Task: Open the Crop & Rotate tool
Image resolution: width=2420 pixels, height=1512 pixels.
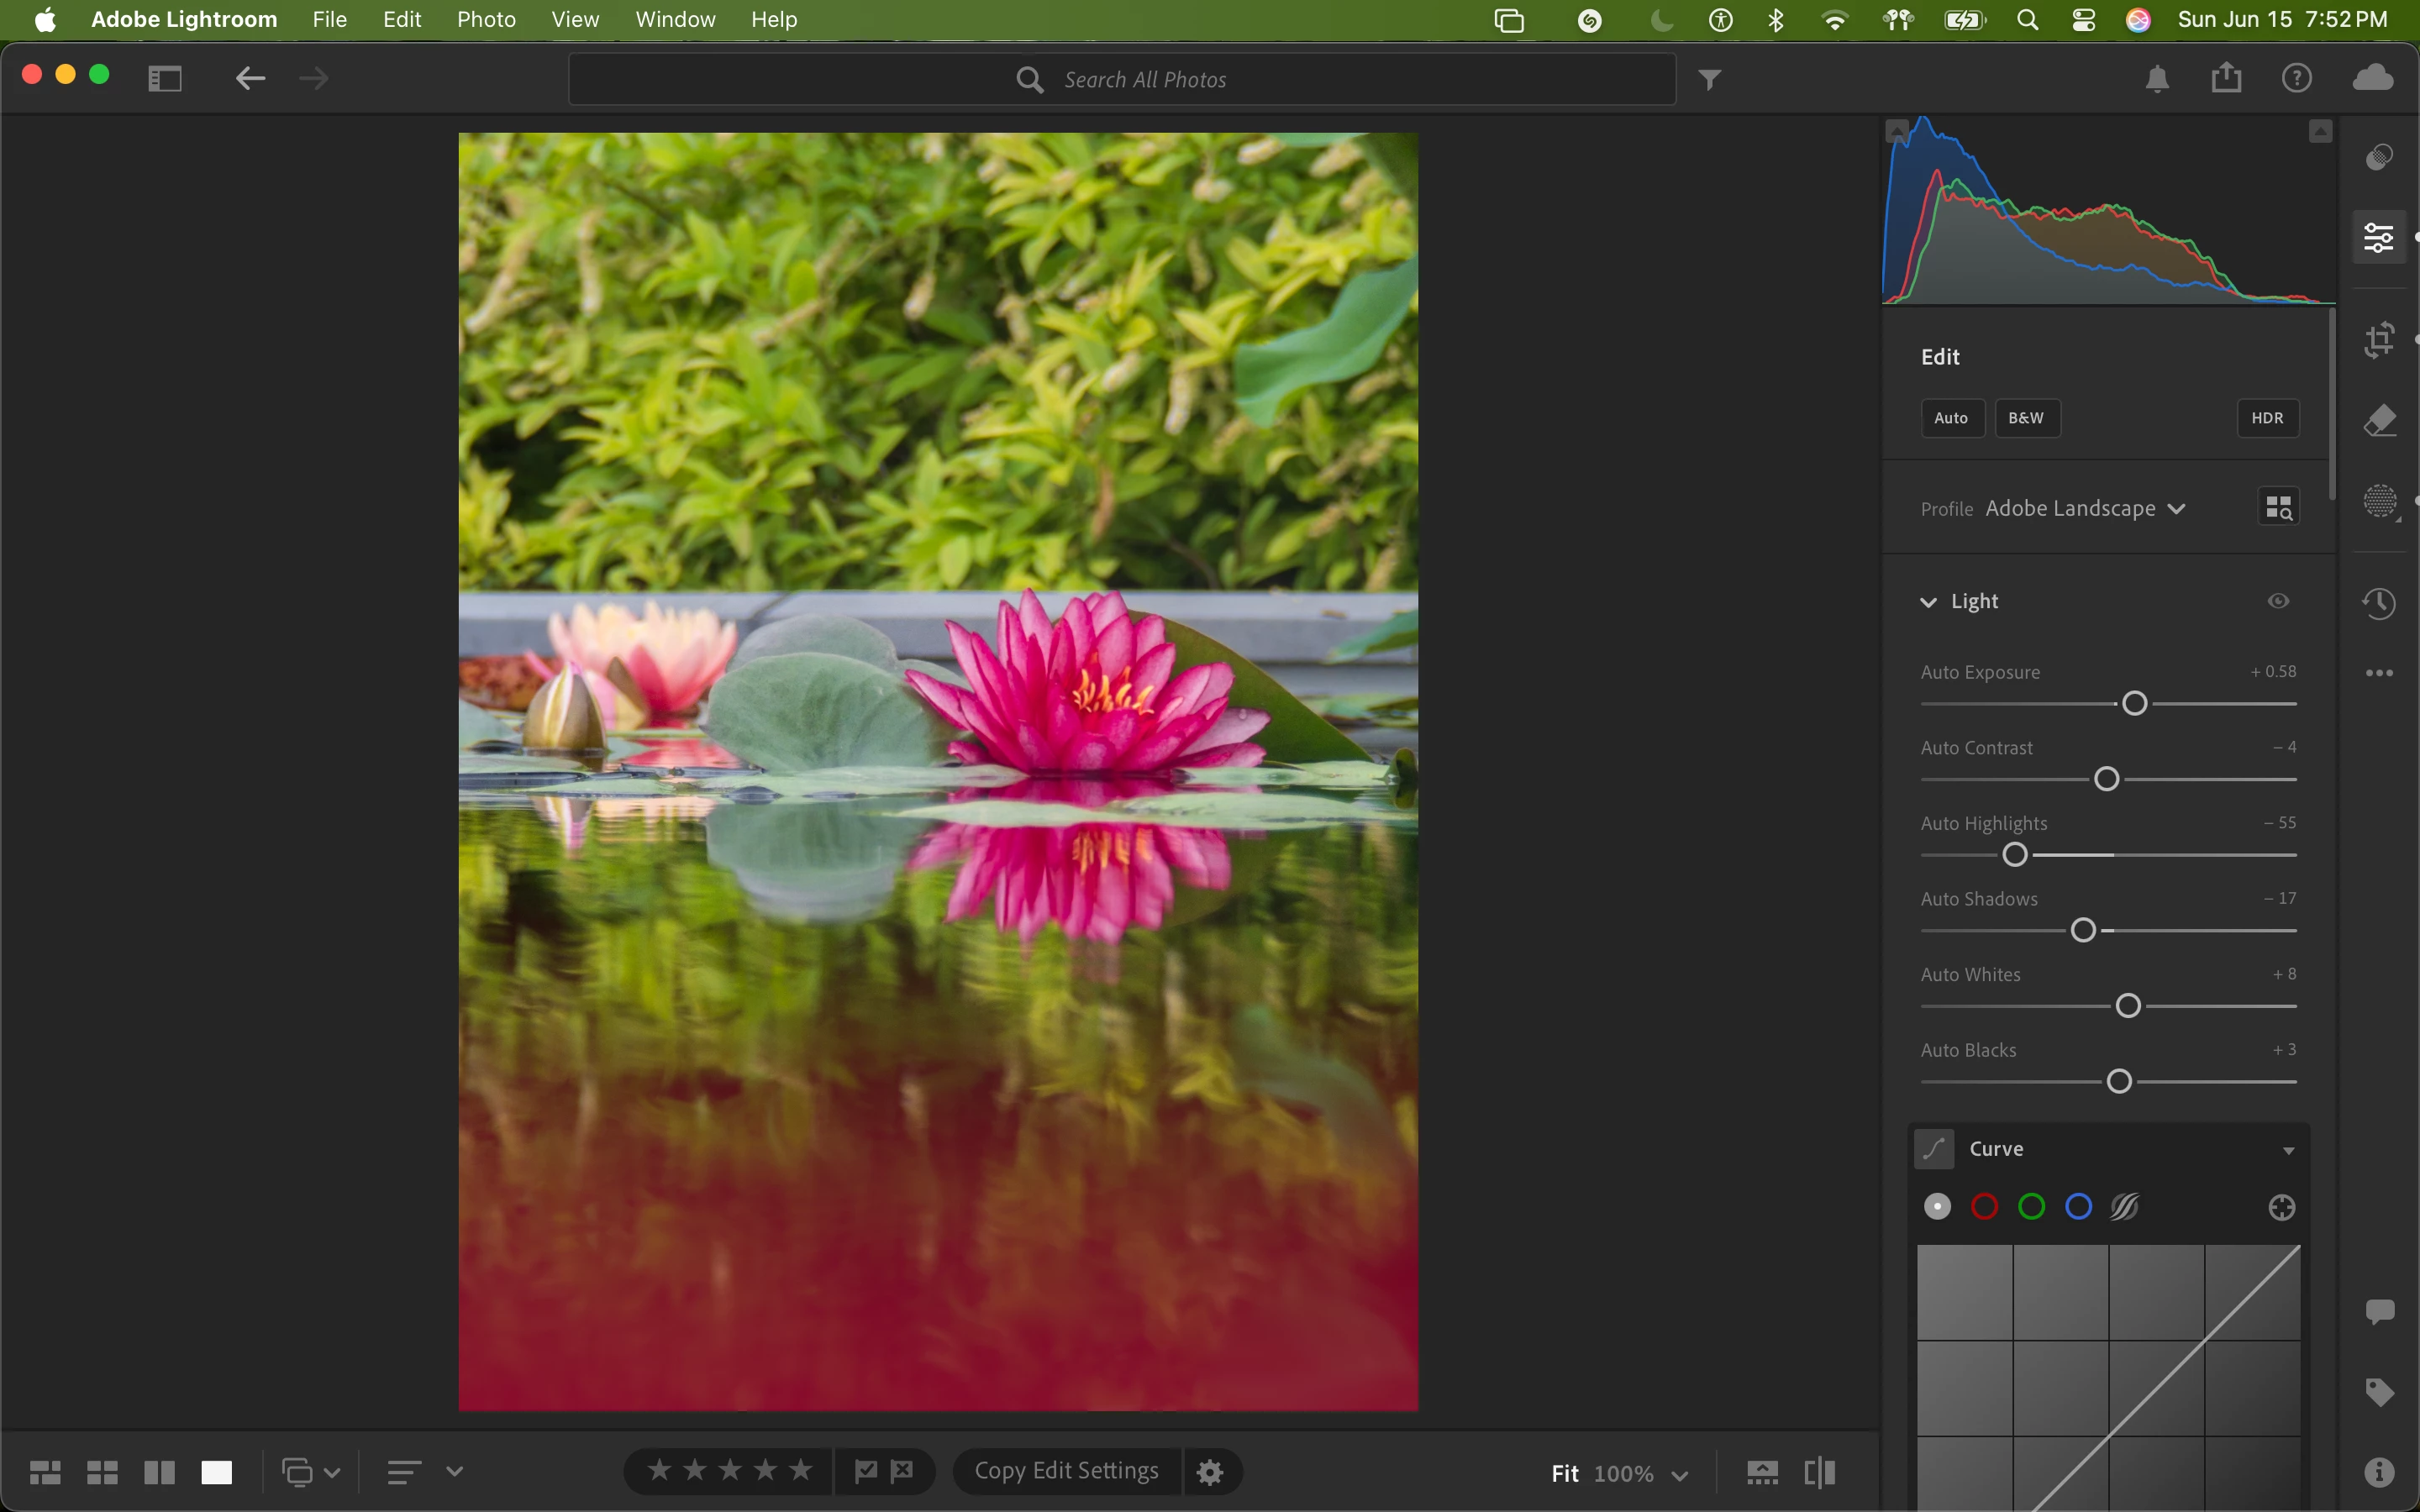Action: click(x=2379, y=340)
